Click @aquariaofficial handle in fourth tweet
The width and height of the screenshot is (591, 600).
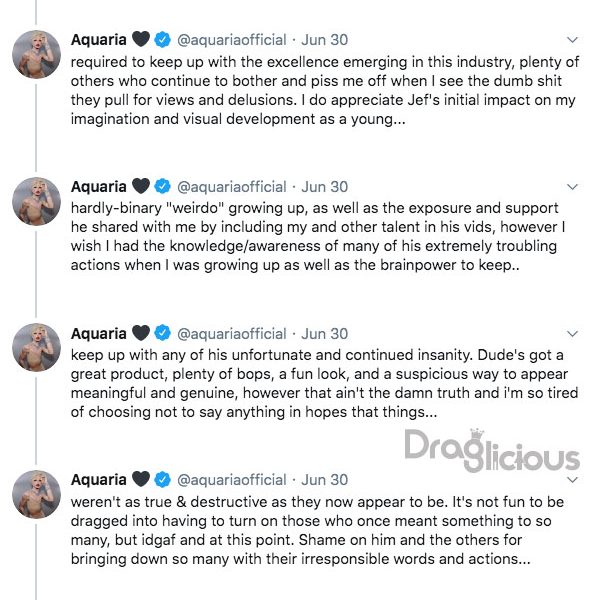click(x=232, y=480)
